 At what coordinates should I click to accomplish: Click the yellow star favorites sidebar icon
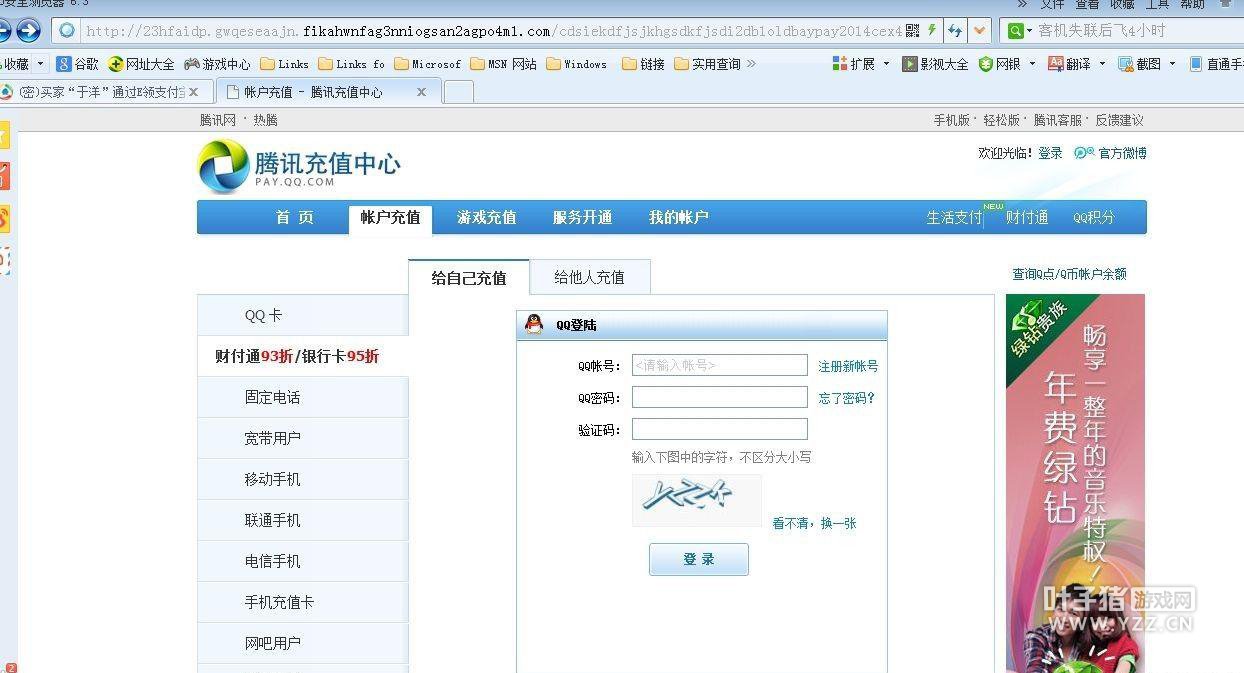(4, 134)
